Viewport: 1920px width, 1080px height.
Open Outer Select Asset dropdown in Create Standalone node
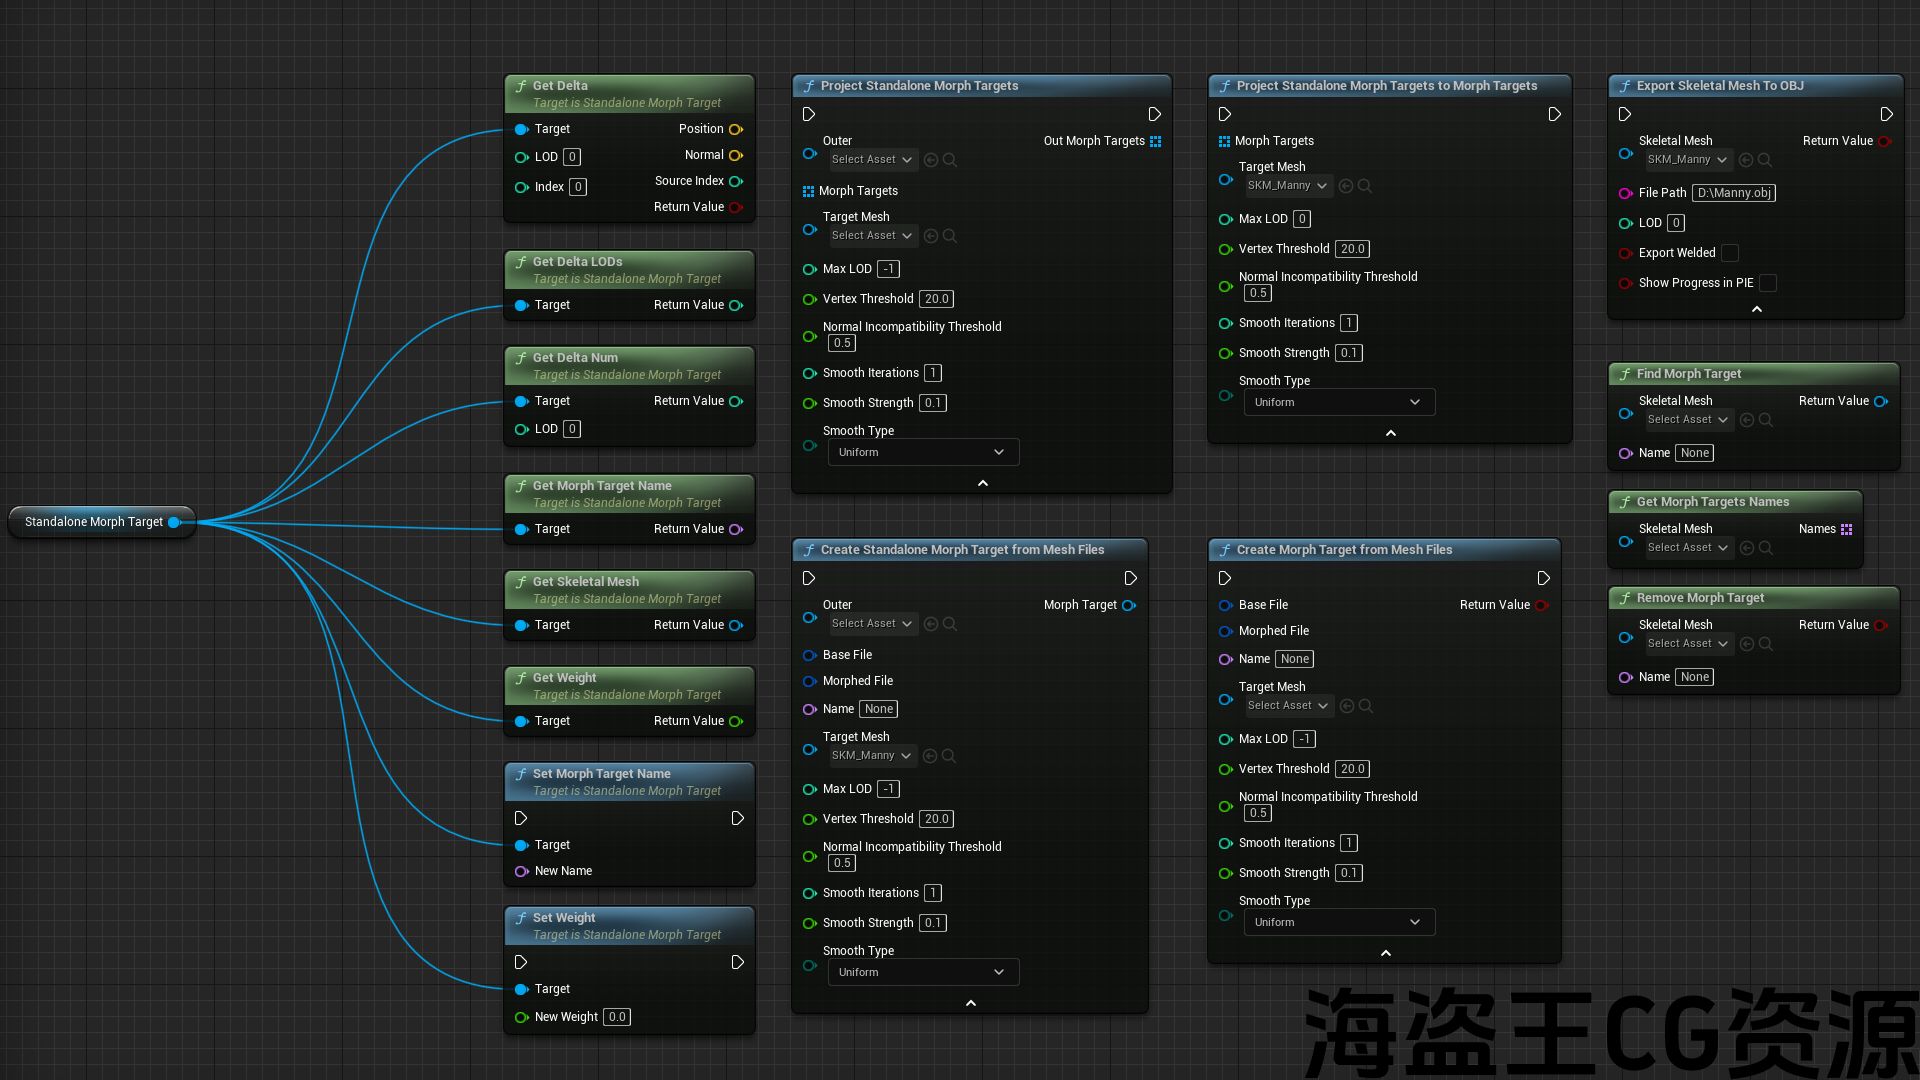coord(872,624)
